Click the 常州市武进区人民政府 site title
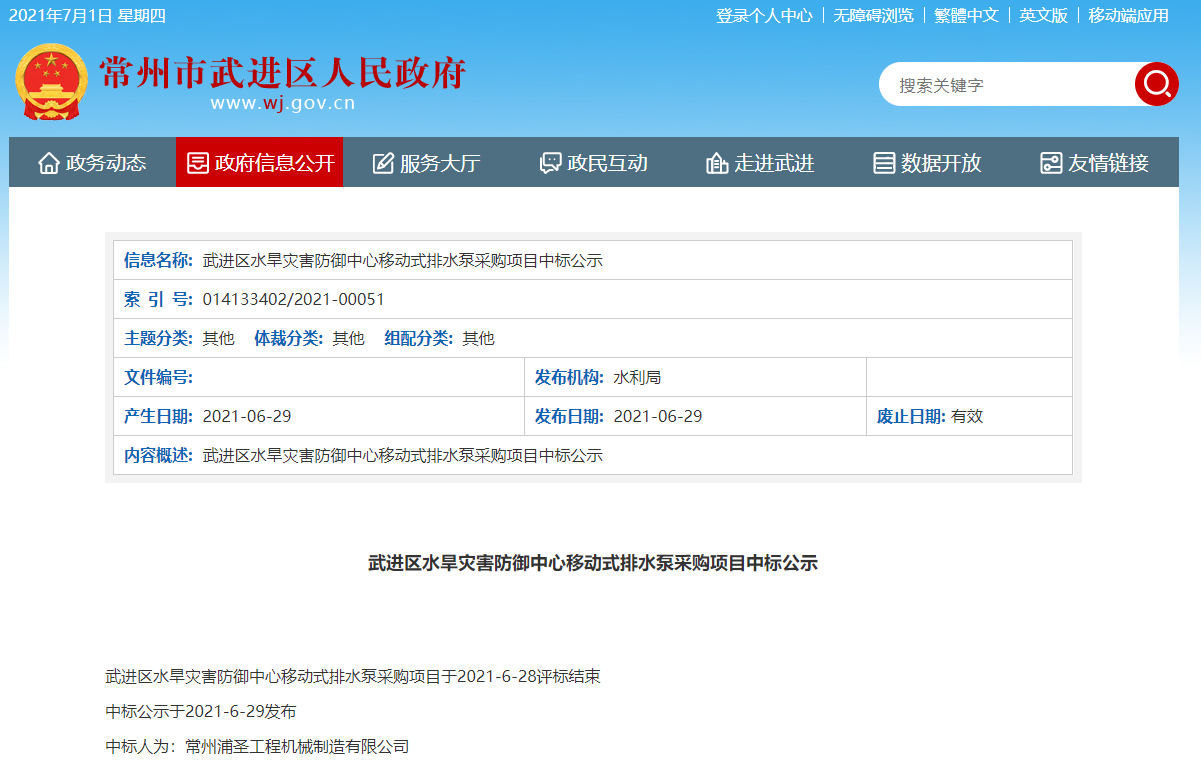The image size is (1201, 766). 283,73
